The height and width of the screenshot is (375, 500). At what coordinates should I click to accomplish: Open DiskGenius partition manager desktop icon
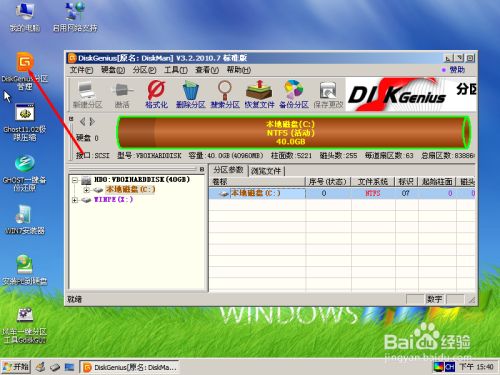click(x=25, y=71)
